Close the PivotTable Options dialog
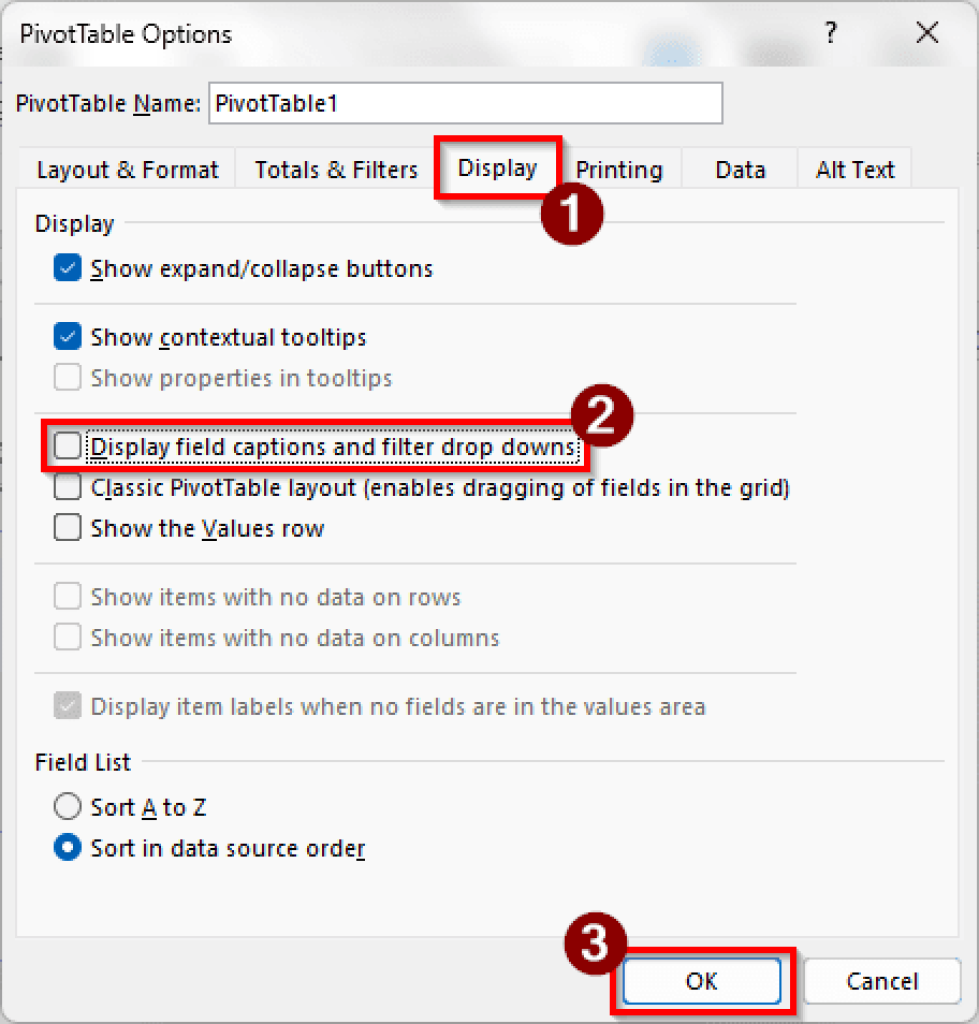979x1024 pixels. pos(927,33)
